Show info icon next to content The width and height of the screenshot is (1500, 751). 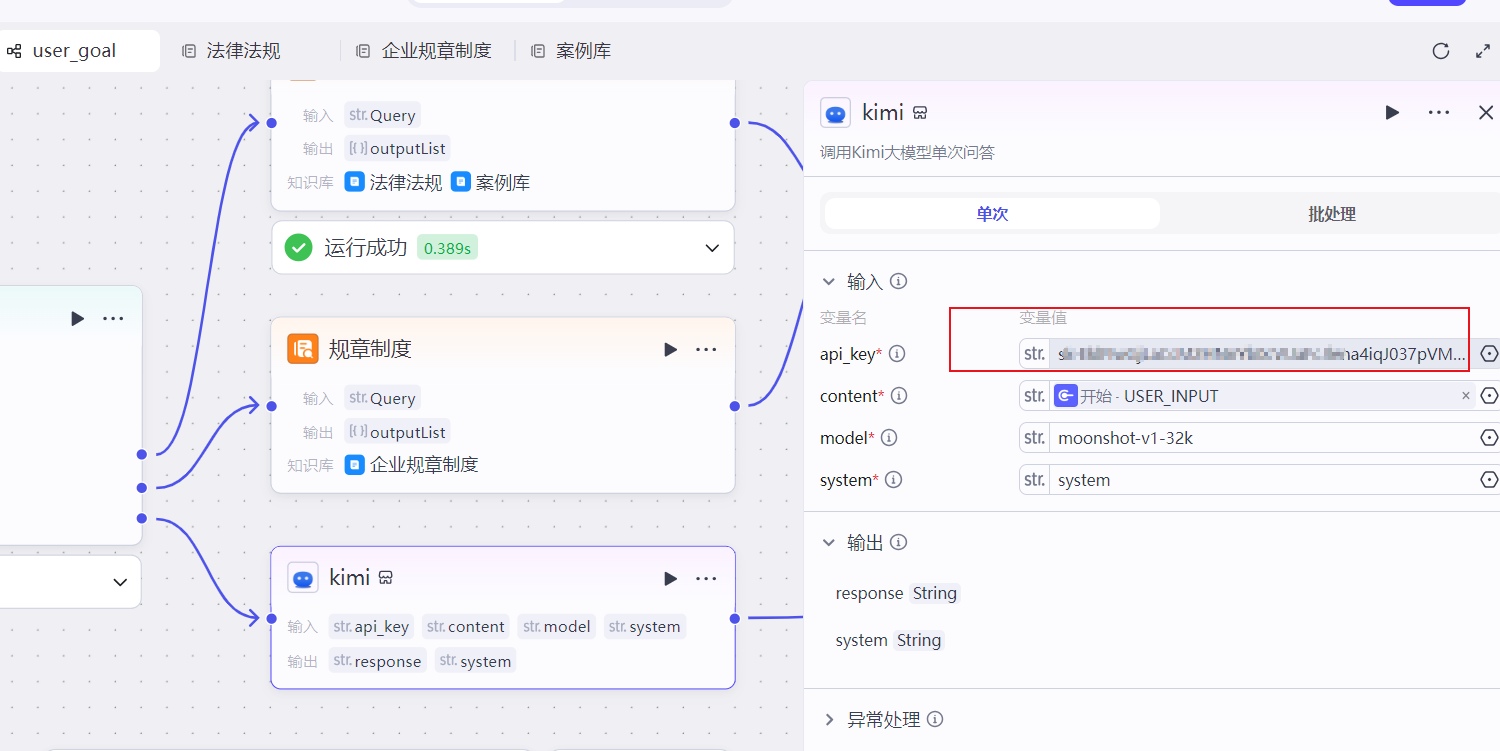[x=899, y=396]
